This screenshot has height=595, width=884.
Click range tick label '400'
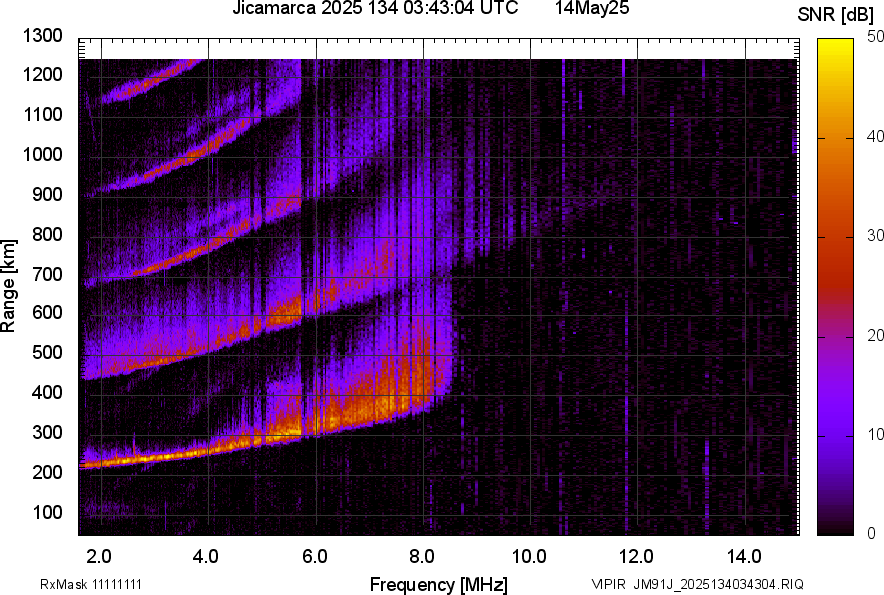[x=47, y=392]
